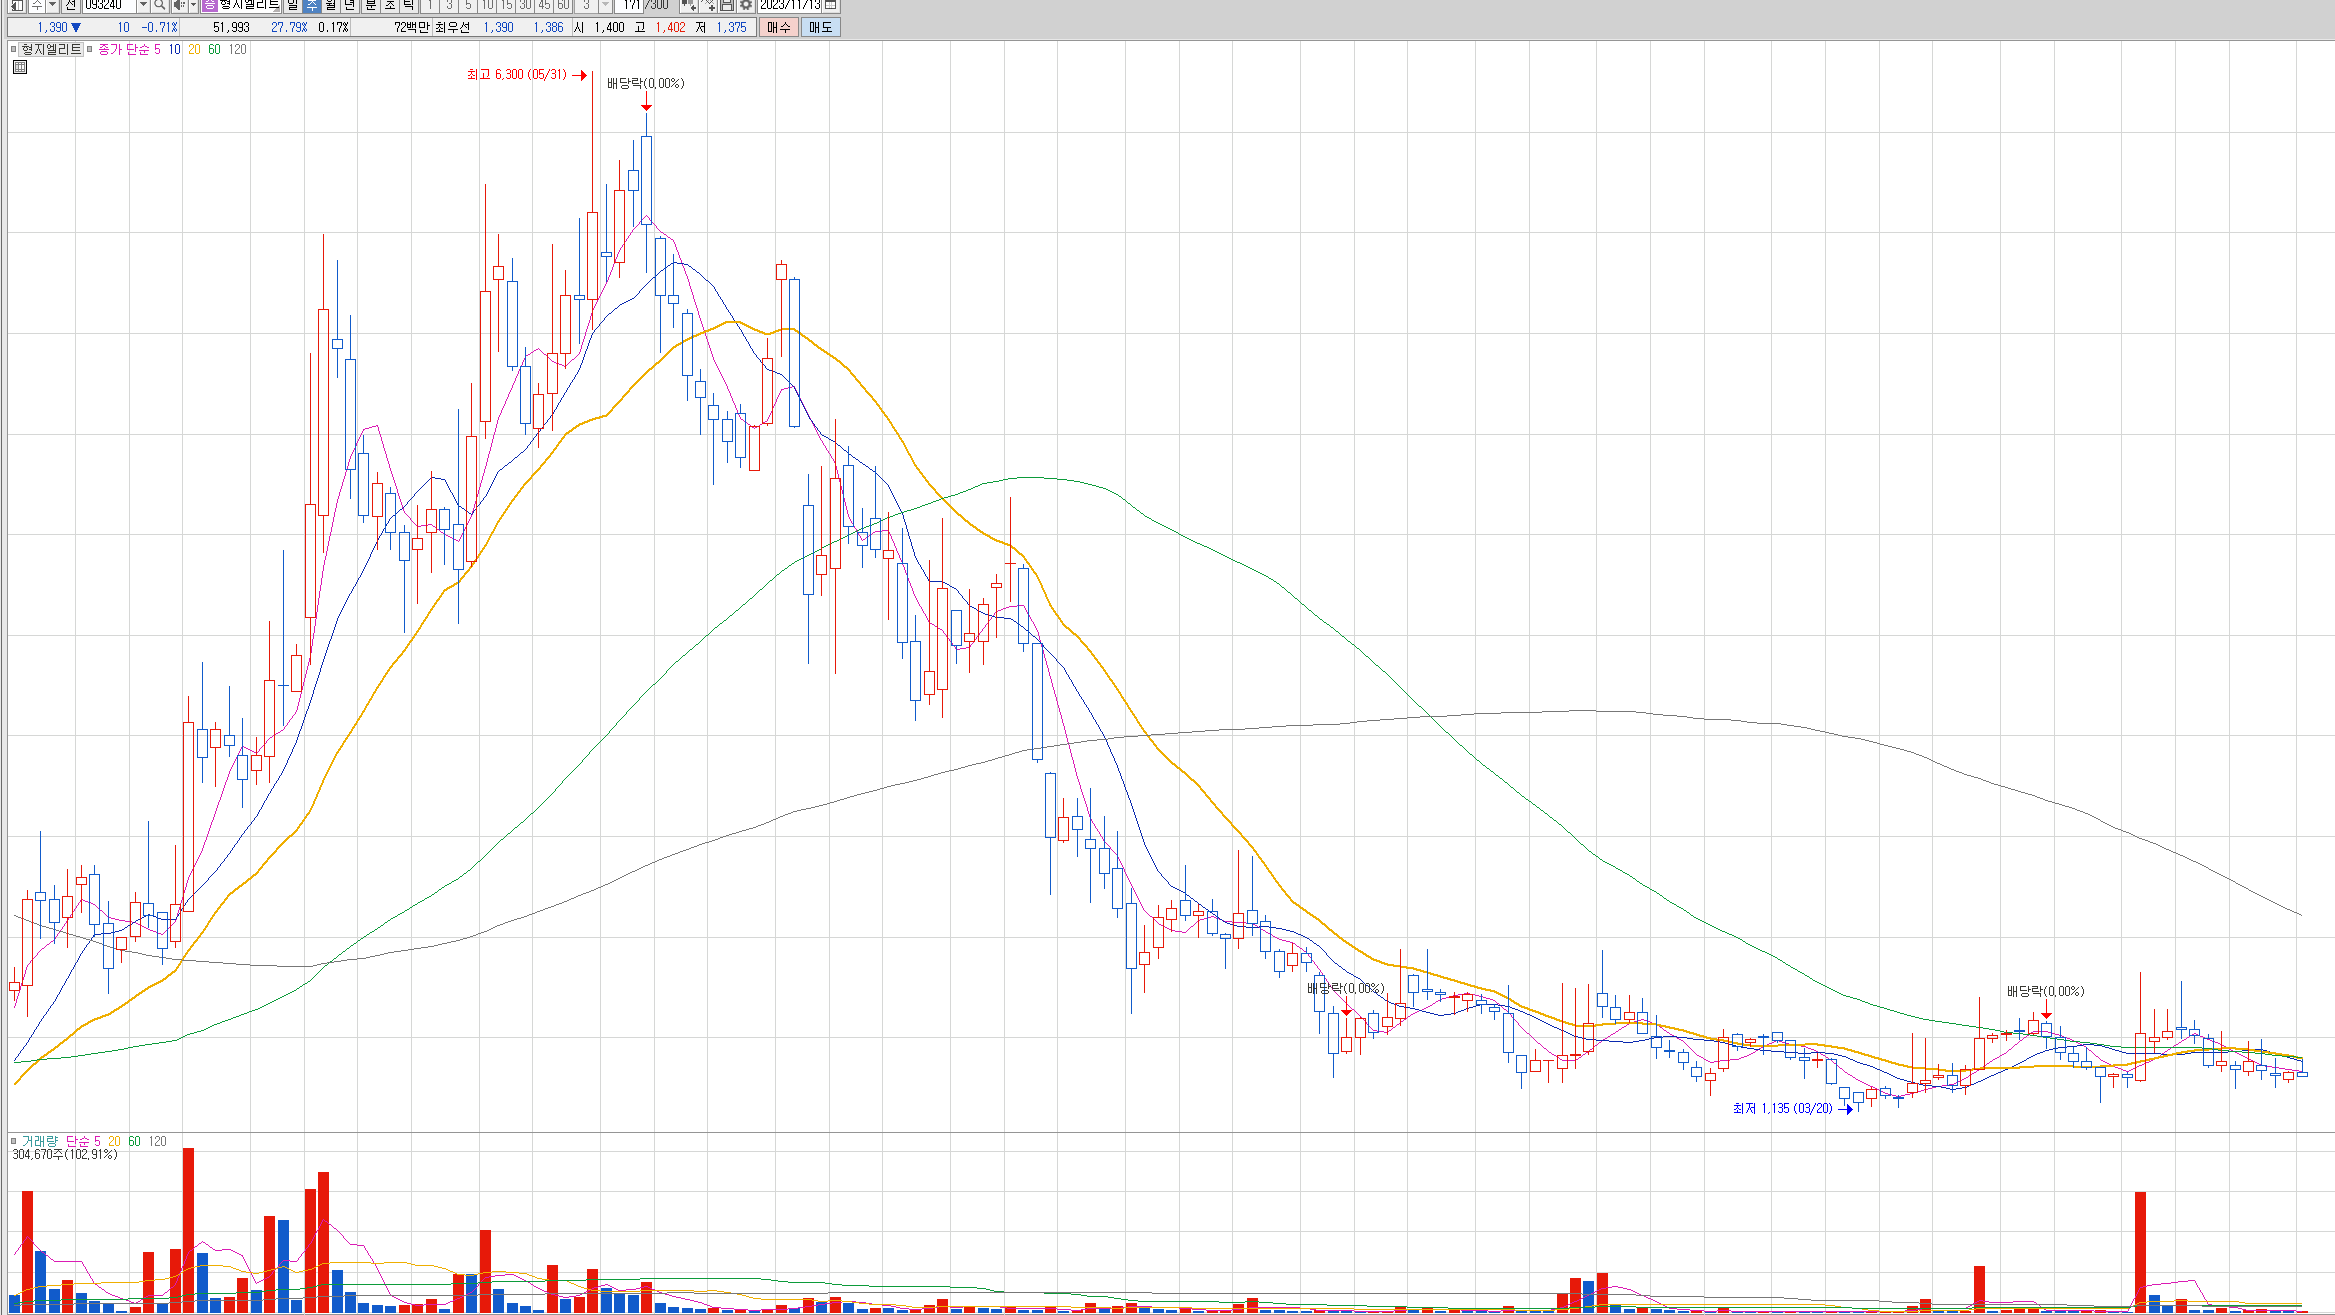Click the sound speaker icon

coord(179,5)
